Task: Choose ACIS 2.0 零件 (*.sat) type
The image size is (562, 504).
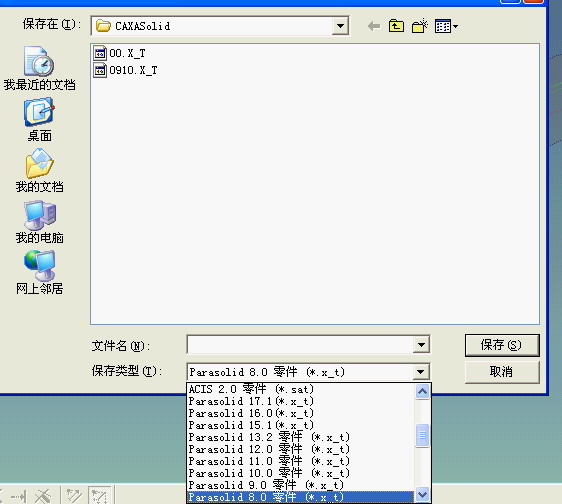Action: click(x=300, y=389)
